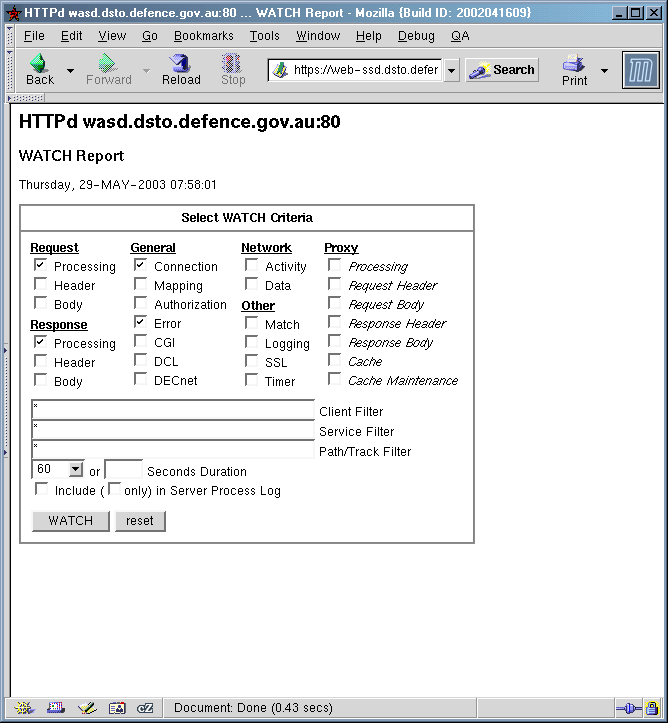Uncheck General Connection checkbox
Viewport: 668px width, 723px height.
pos(141,265)
